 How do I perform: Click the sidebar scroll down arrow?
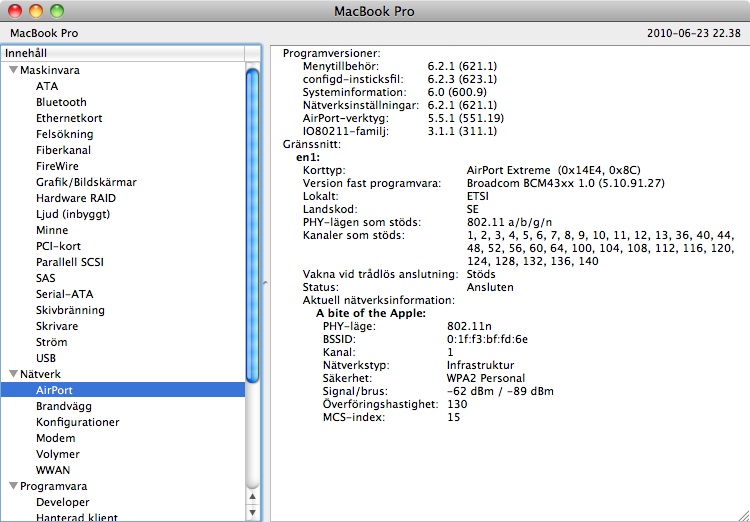click(x=253, y=512)
